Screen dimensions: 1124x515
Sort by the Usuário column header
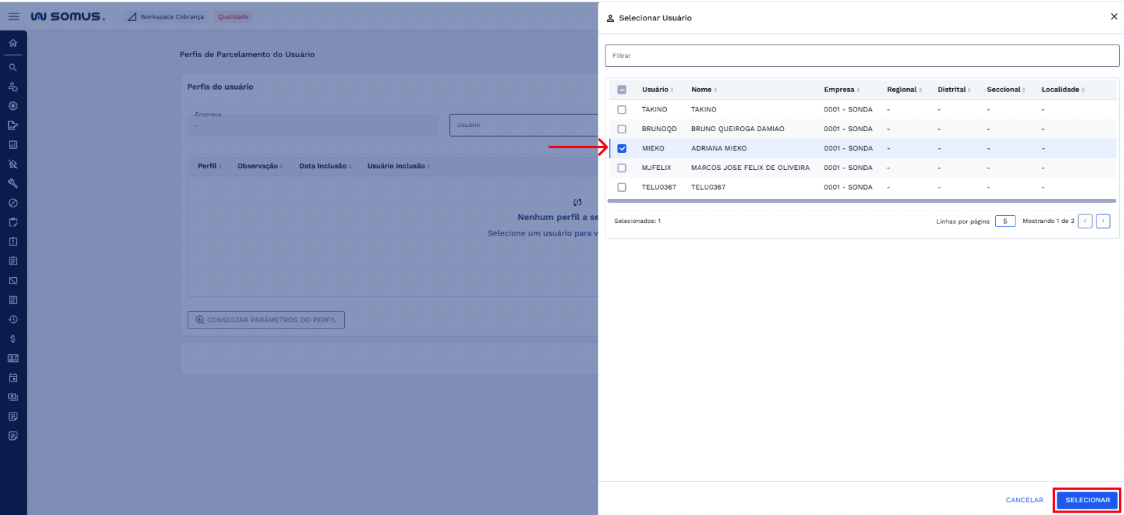(657, 90)
